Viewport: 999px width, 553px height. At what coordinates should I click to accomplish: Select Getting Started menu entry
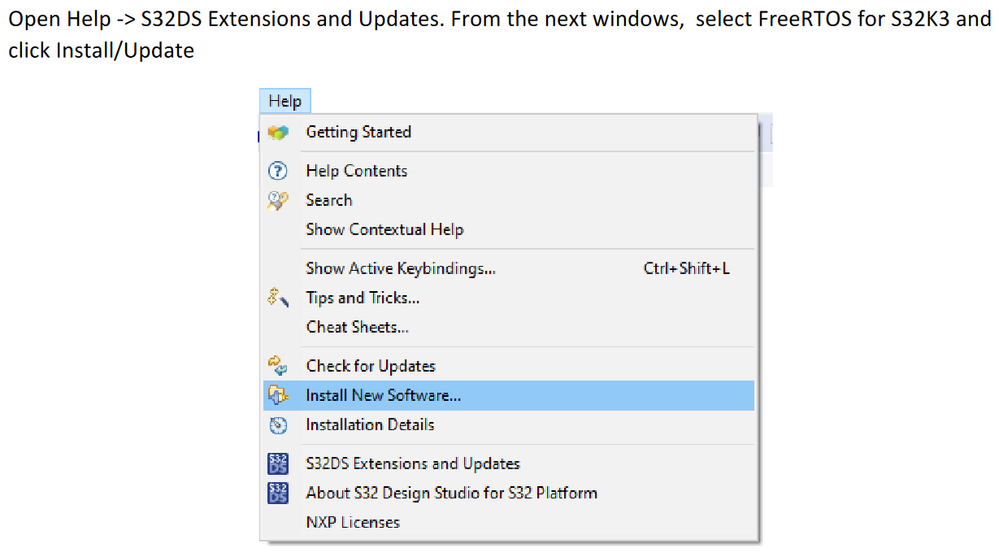358,132
